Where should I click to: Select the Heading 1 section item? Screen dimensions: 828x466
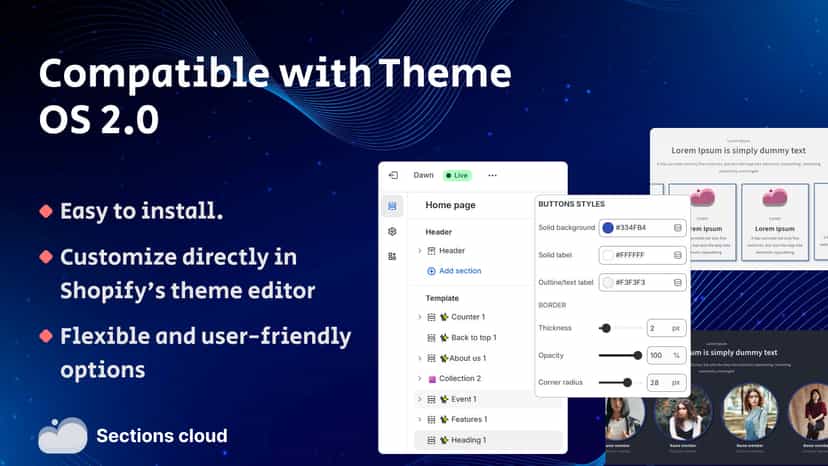pyautogui.click(x=488, y=440)
